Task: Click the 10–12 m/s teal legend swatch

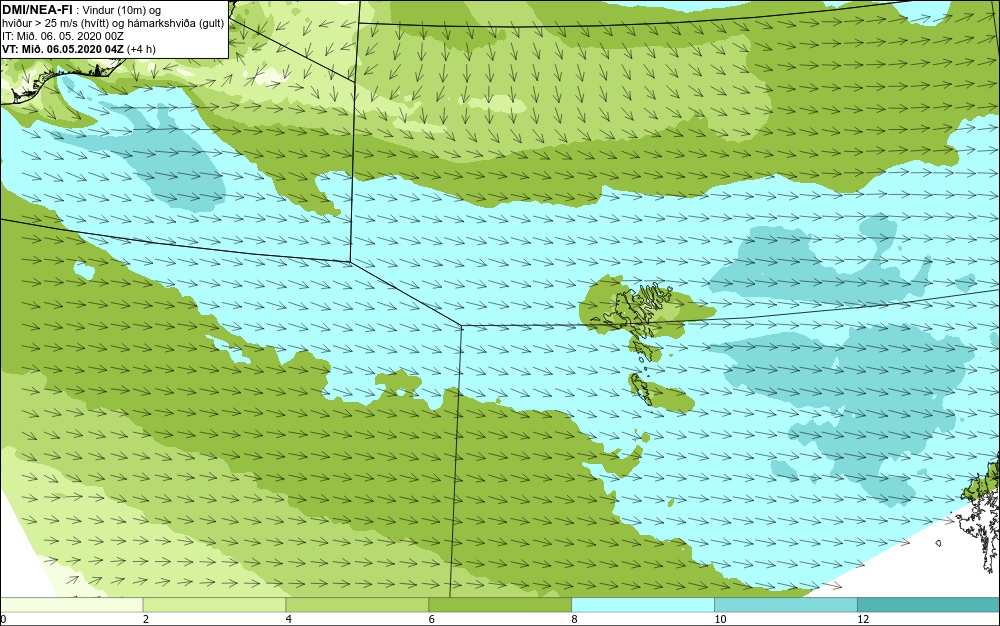Action: [786, 604]
